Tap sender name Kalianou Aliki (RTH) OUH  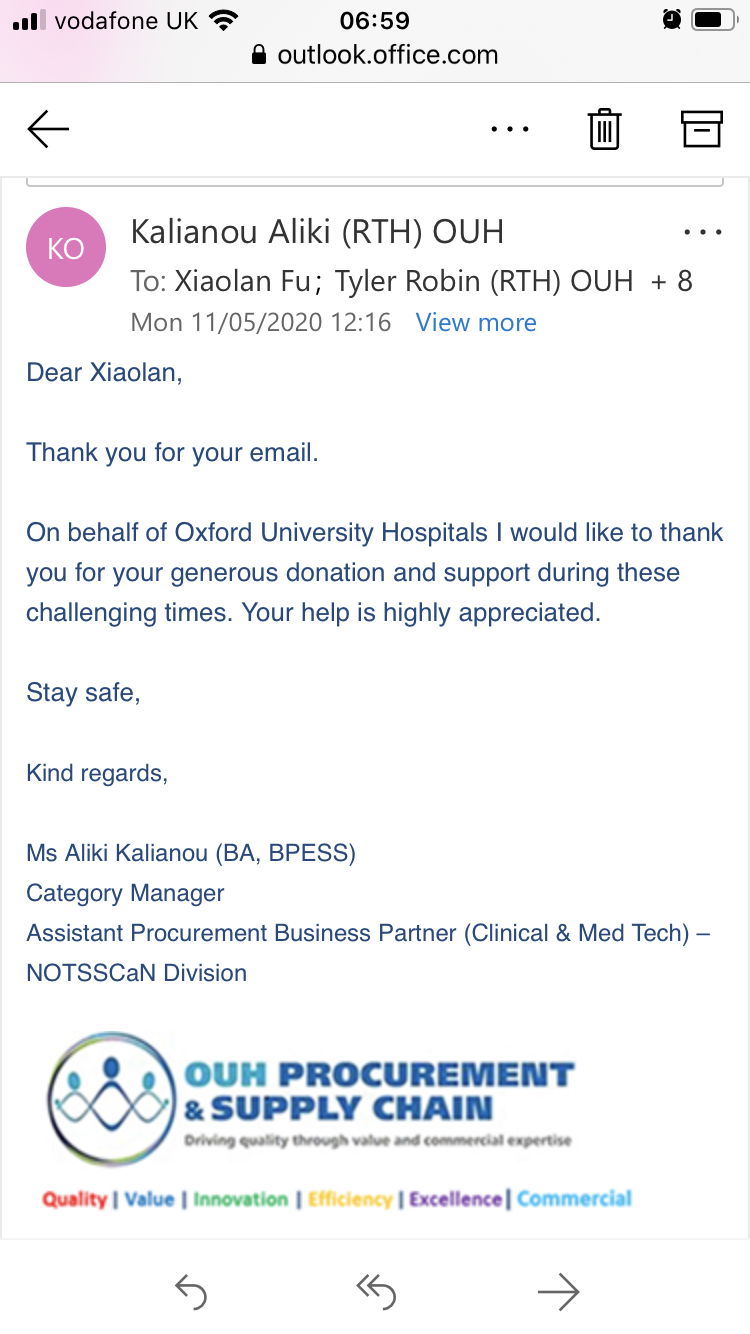(317, 232)
